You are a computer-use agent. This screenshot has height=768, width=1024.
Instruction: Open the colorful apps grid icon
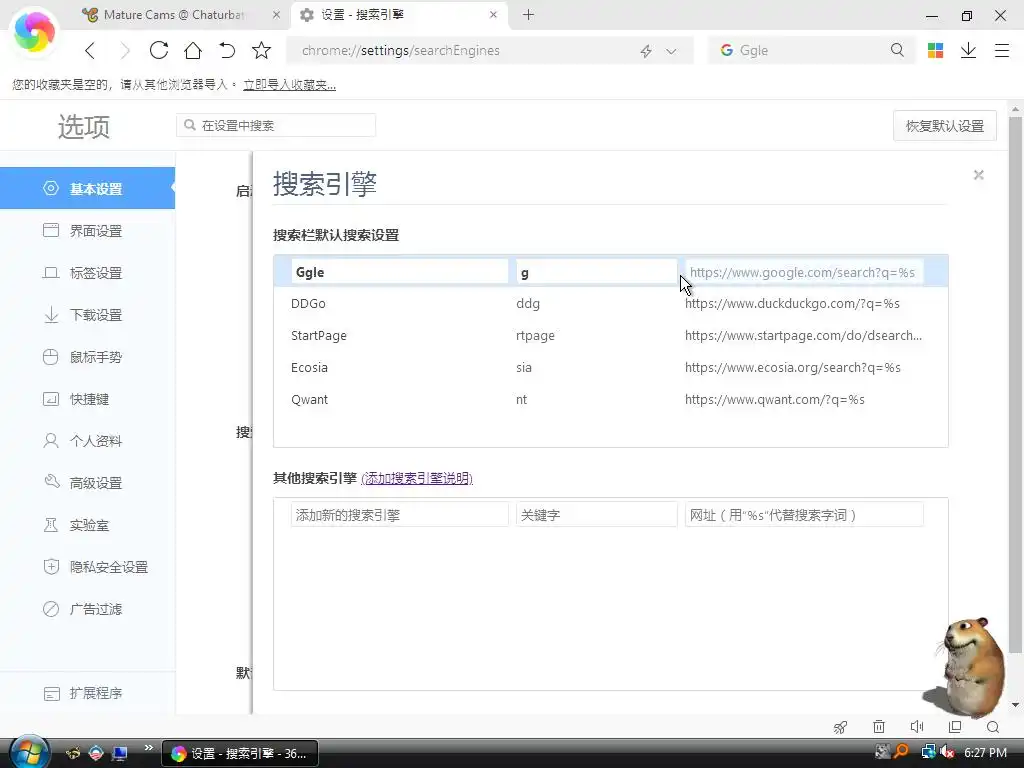[x=935, y=50]
